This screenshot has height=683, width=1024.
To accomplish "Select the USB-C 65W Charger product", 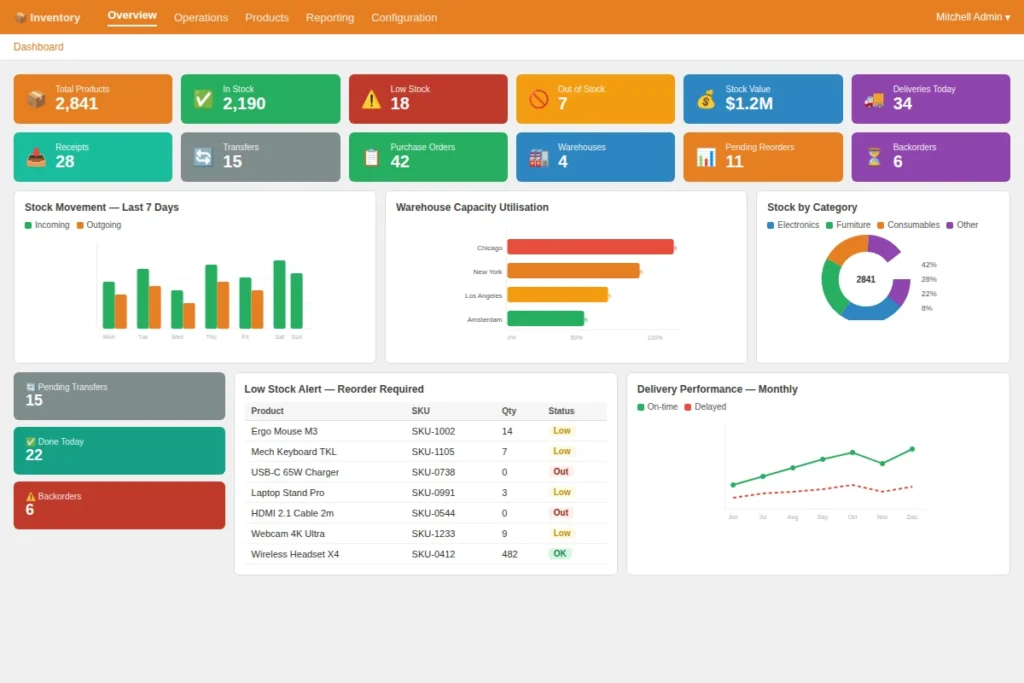I will tap(295, 472).
